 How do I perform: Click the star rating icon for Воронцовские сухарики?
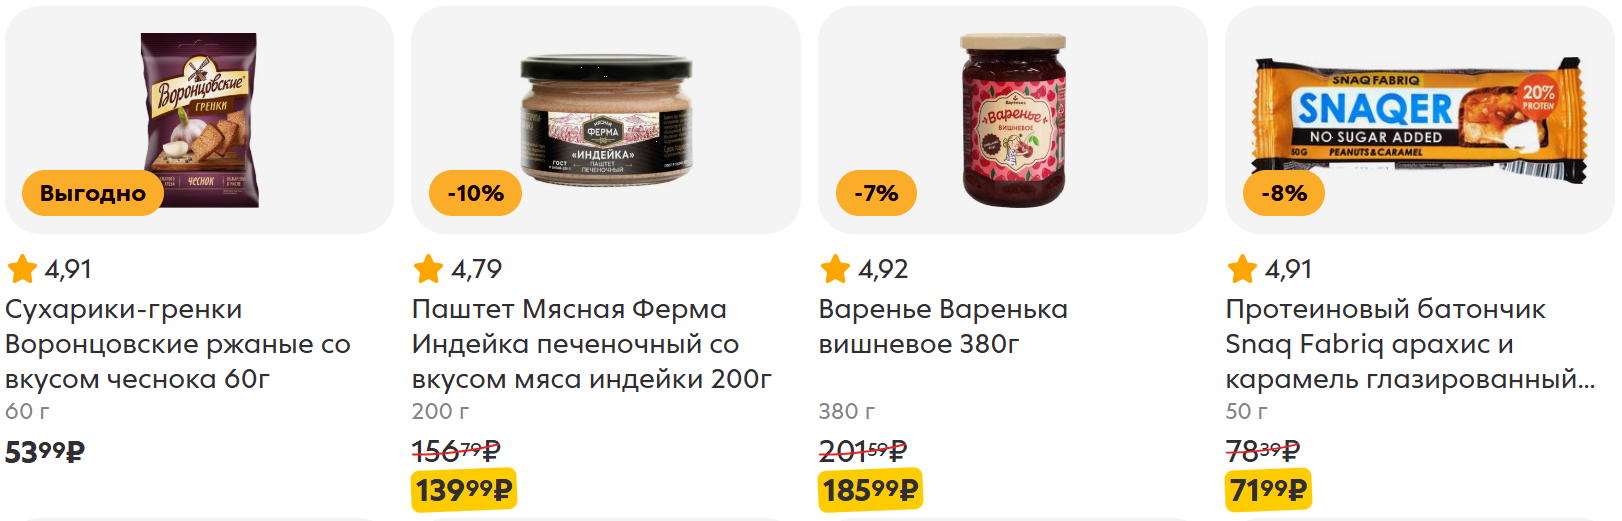(x=22, y=269)
